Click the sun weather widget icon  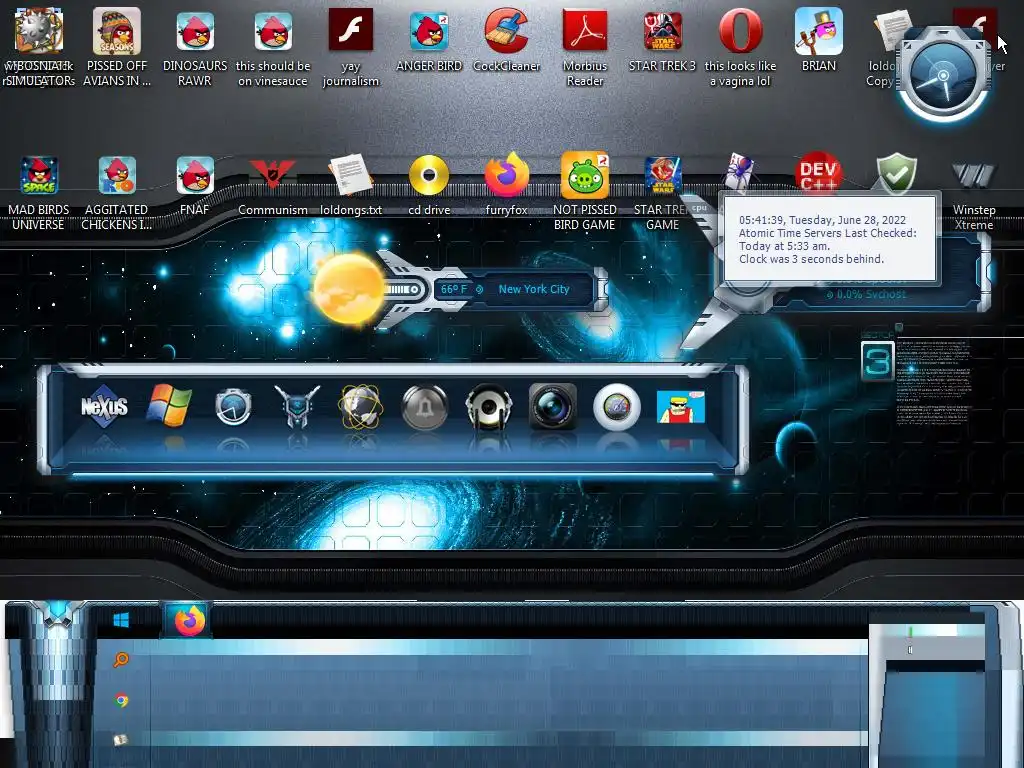click(x=348, y=288)
